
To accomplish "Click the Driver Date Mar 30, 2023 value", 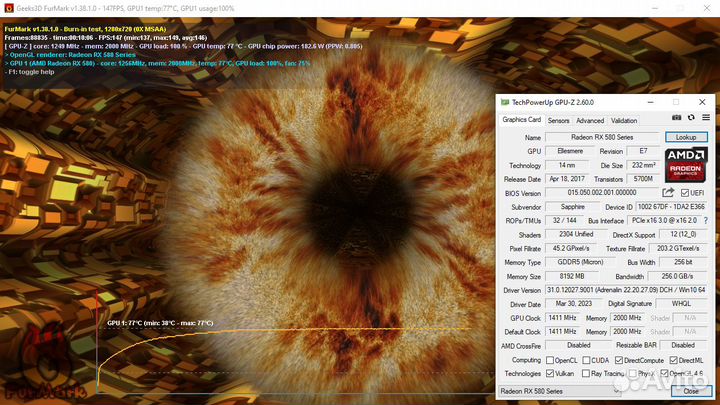I will pyautogui.click(x=574, y=304).
